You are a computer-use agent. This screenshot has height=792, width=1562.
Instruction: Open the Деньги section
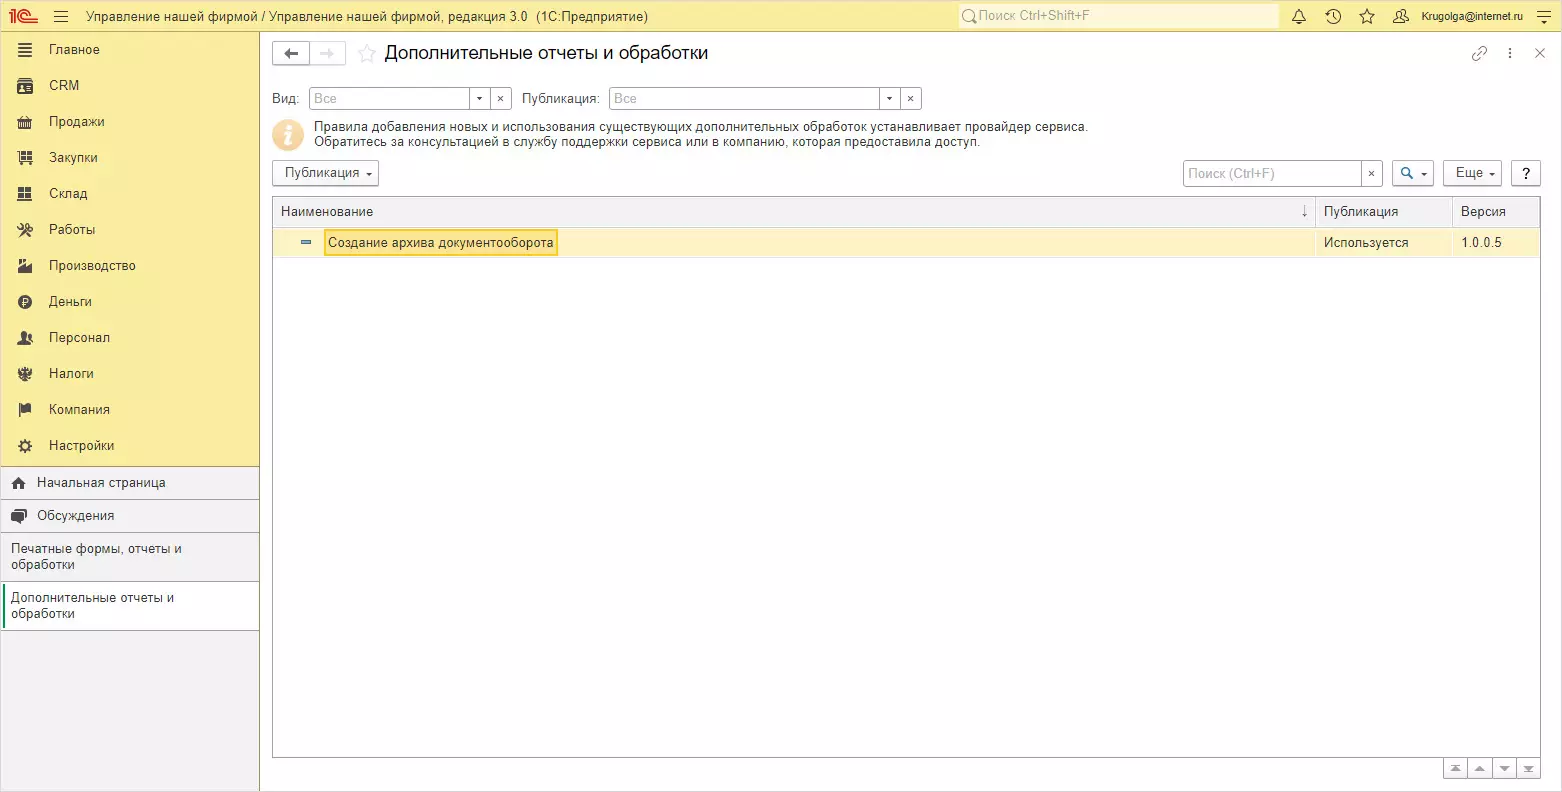pyautogui.click(x=130, y=302)
